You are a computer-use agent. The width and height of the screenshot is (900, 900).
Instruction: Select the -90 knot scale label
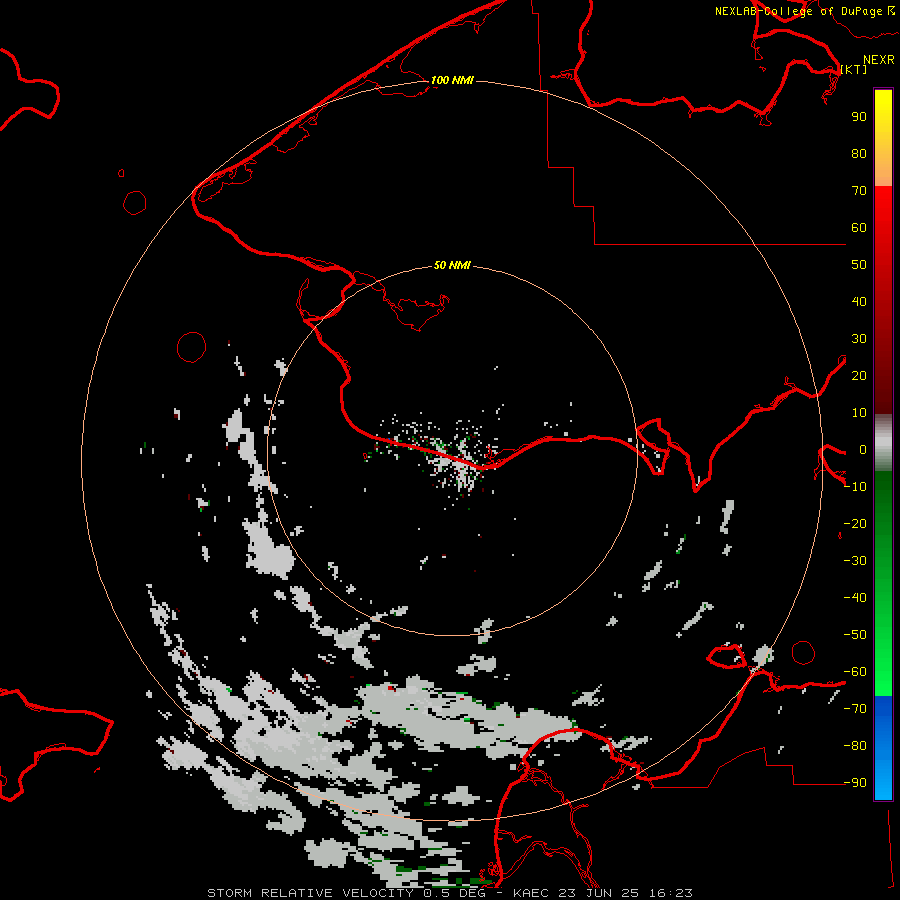[855, 783]
